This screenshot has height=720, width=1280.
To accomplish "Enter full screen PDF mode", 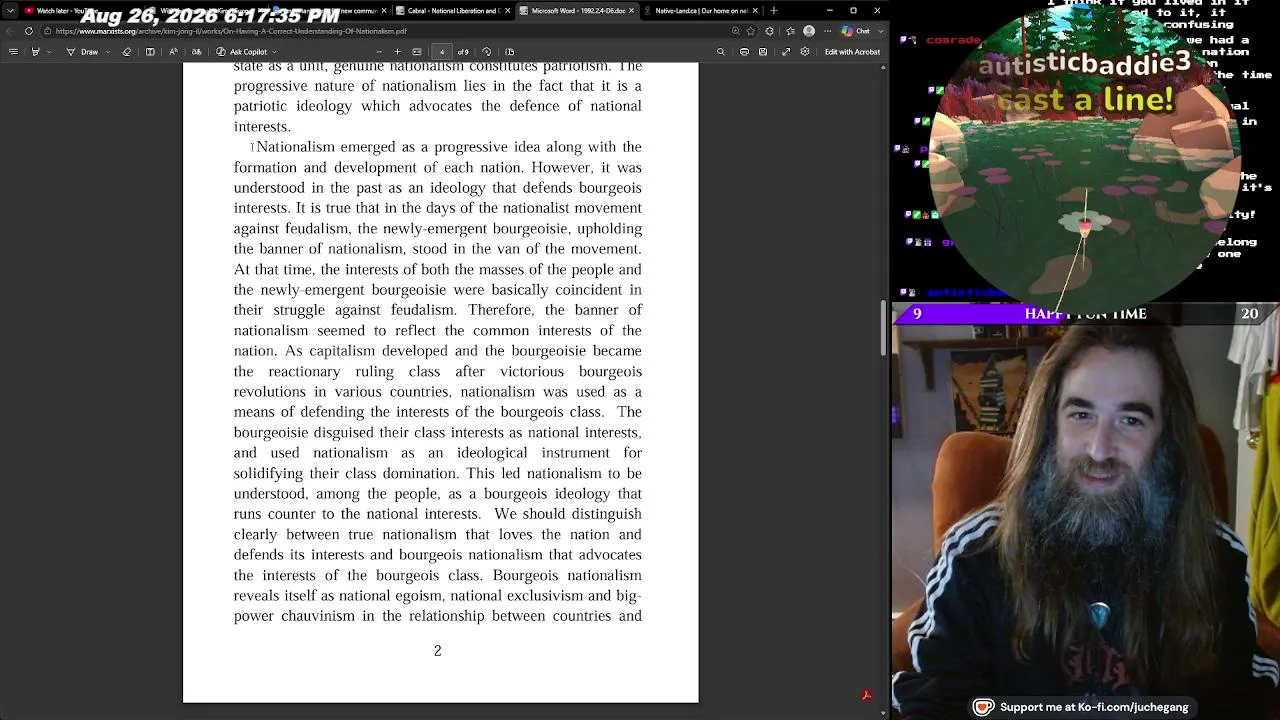I will pos(786,52).
